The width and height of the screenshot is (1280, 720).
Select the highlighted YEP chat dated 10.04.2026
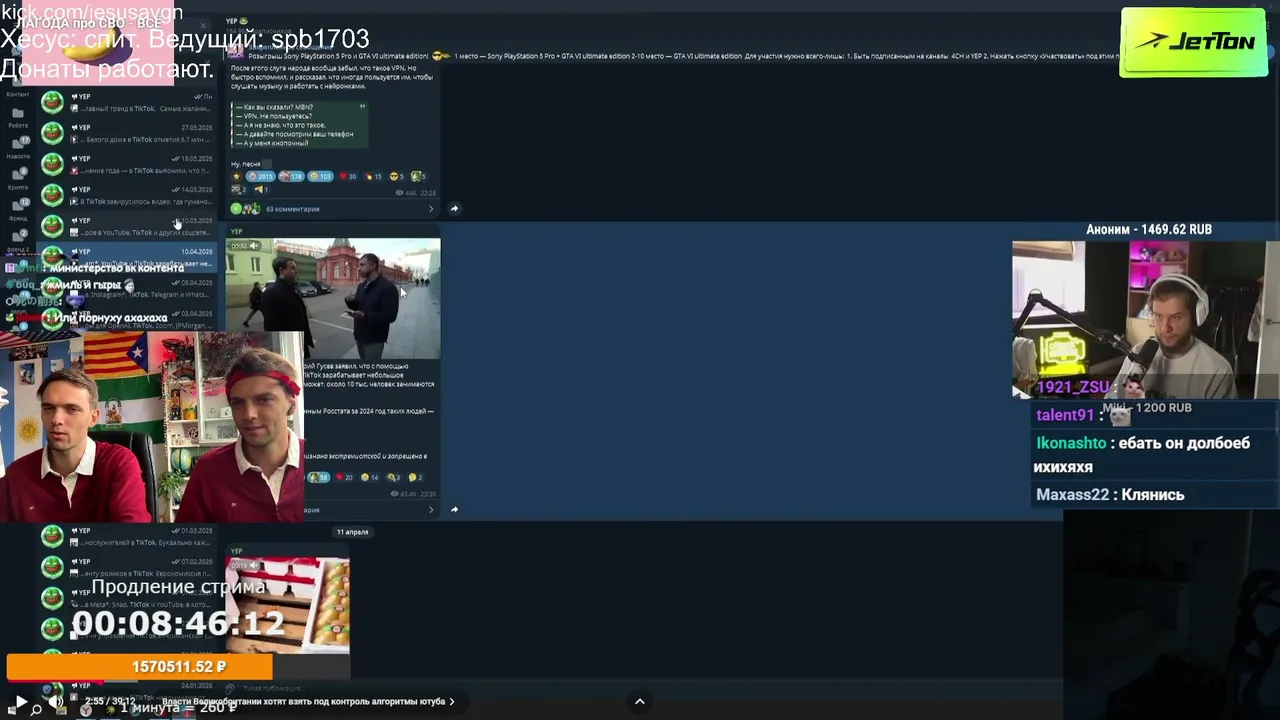coord(127,257)
